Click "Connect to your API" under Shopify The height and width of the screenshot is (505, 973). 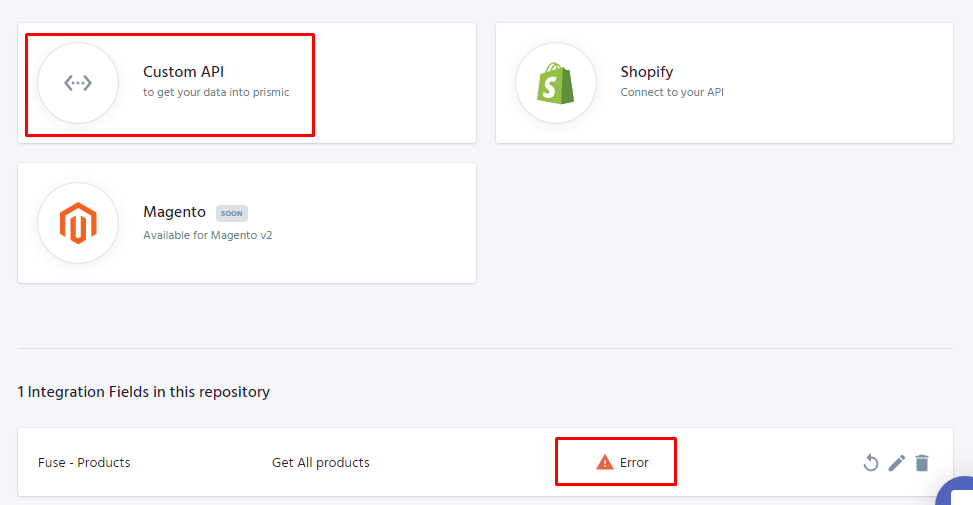coord(672,92)
